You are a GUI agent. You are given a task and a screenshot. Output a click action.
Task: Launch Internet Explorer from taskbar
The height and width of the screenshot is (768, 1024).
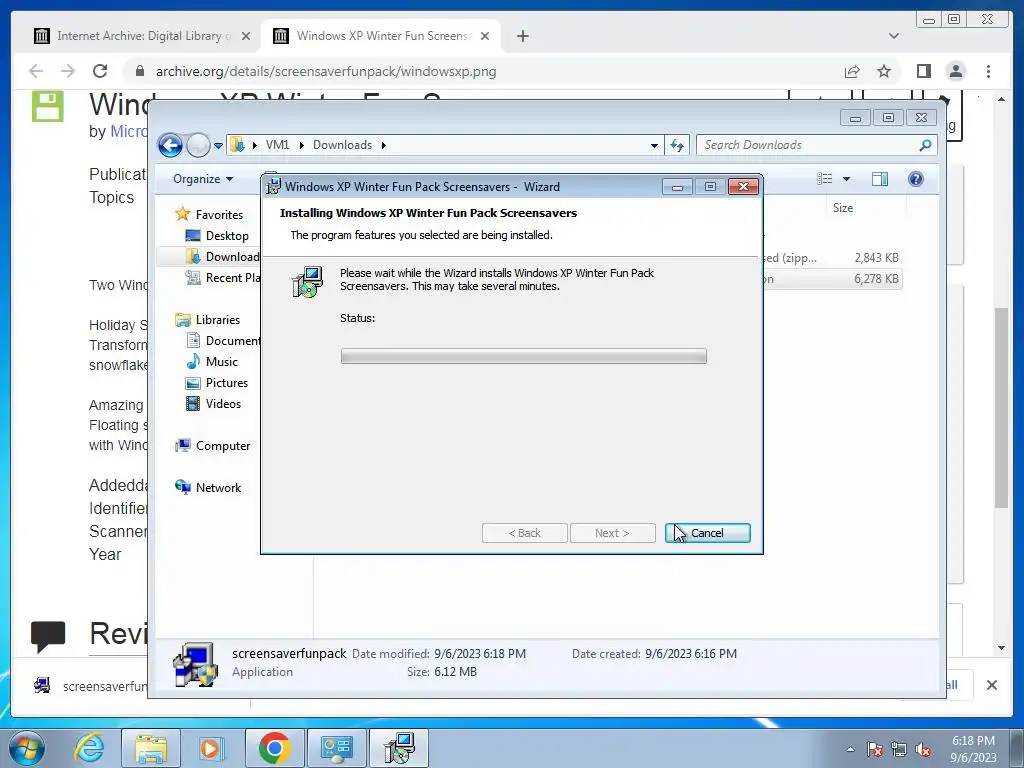point(89,748)
